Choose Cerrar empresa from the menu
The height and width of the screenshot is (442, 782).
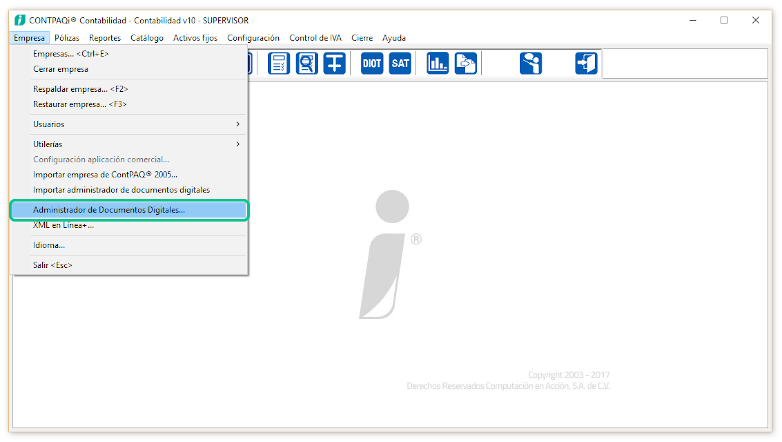click(61, 69)
